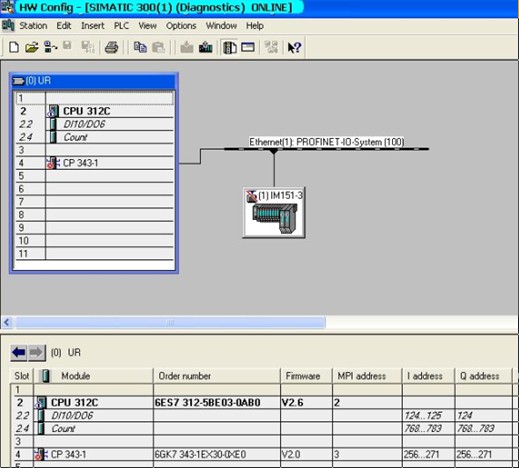
Task: Click the horizontal scrollbar thumb
Action: (170, 322)
